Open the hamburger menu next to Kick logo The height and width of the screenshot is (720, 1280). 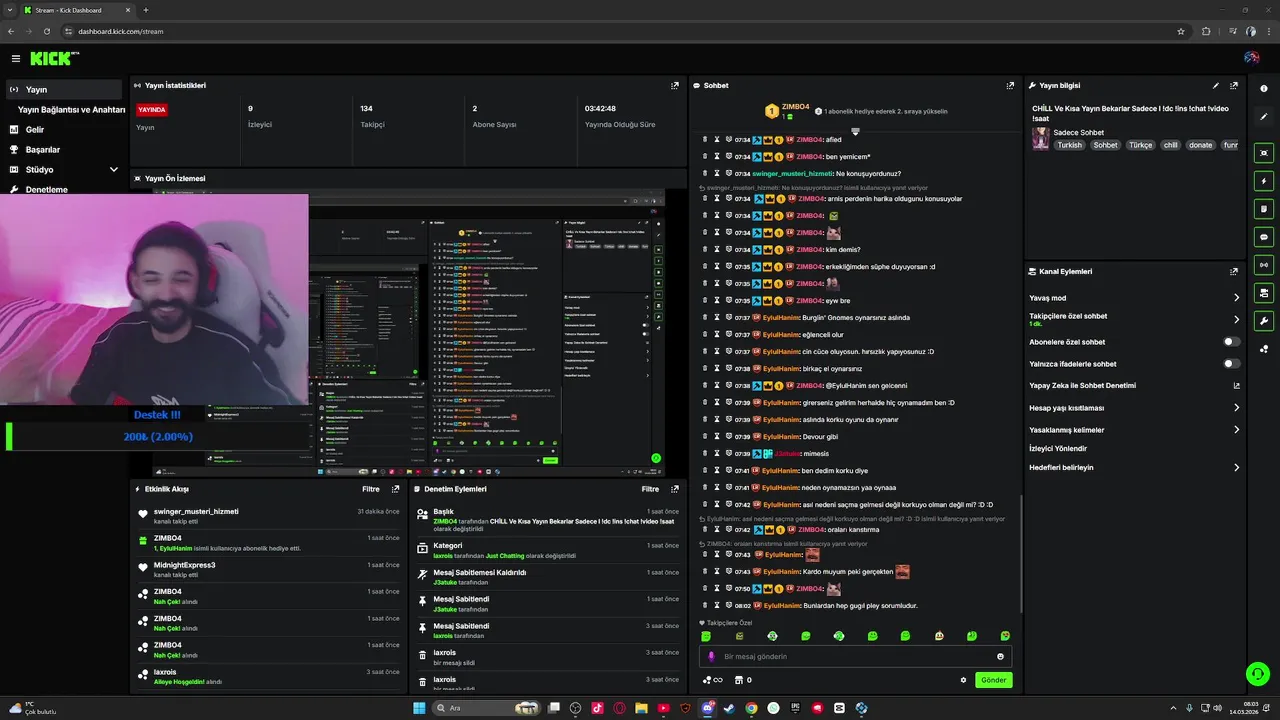click(16, 59)
